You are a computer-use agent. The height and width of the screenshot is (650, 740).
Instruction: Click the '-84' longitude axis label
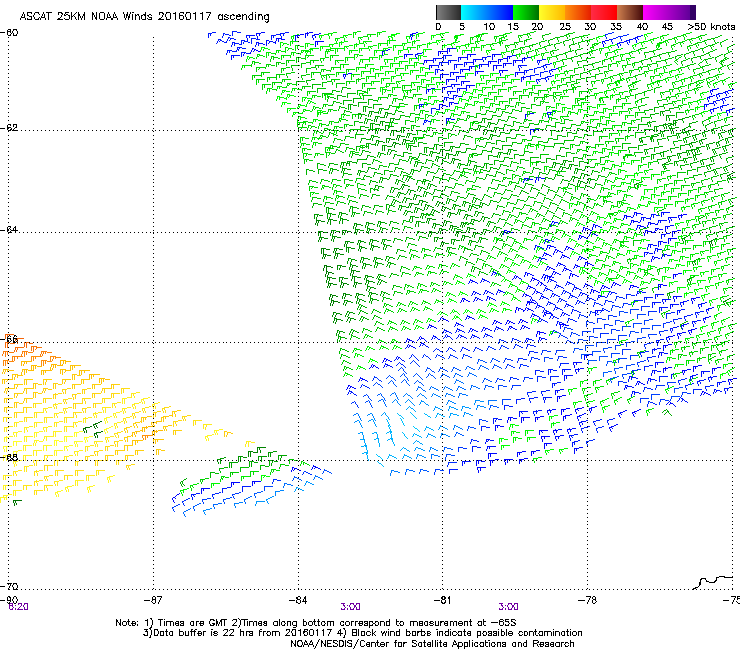[298, 599]
